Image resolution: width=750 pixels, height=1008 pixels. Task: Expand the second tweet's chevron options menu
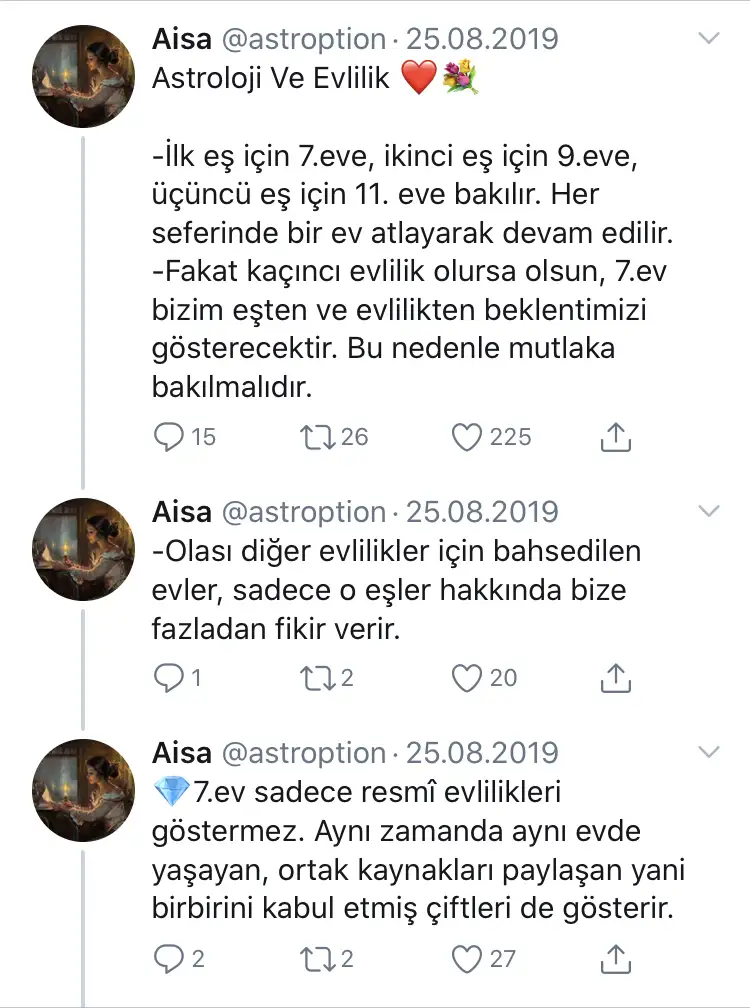tap(708, 512)
